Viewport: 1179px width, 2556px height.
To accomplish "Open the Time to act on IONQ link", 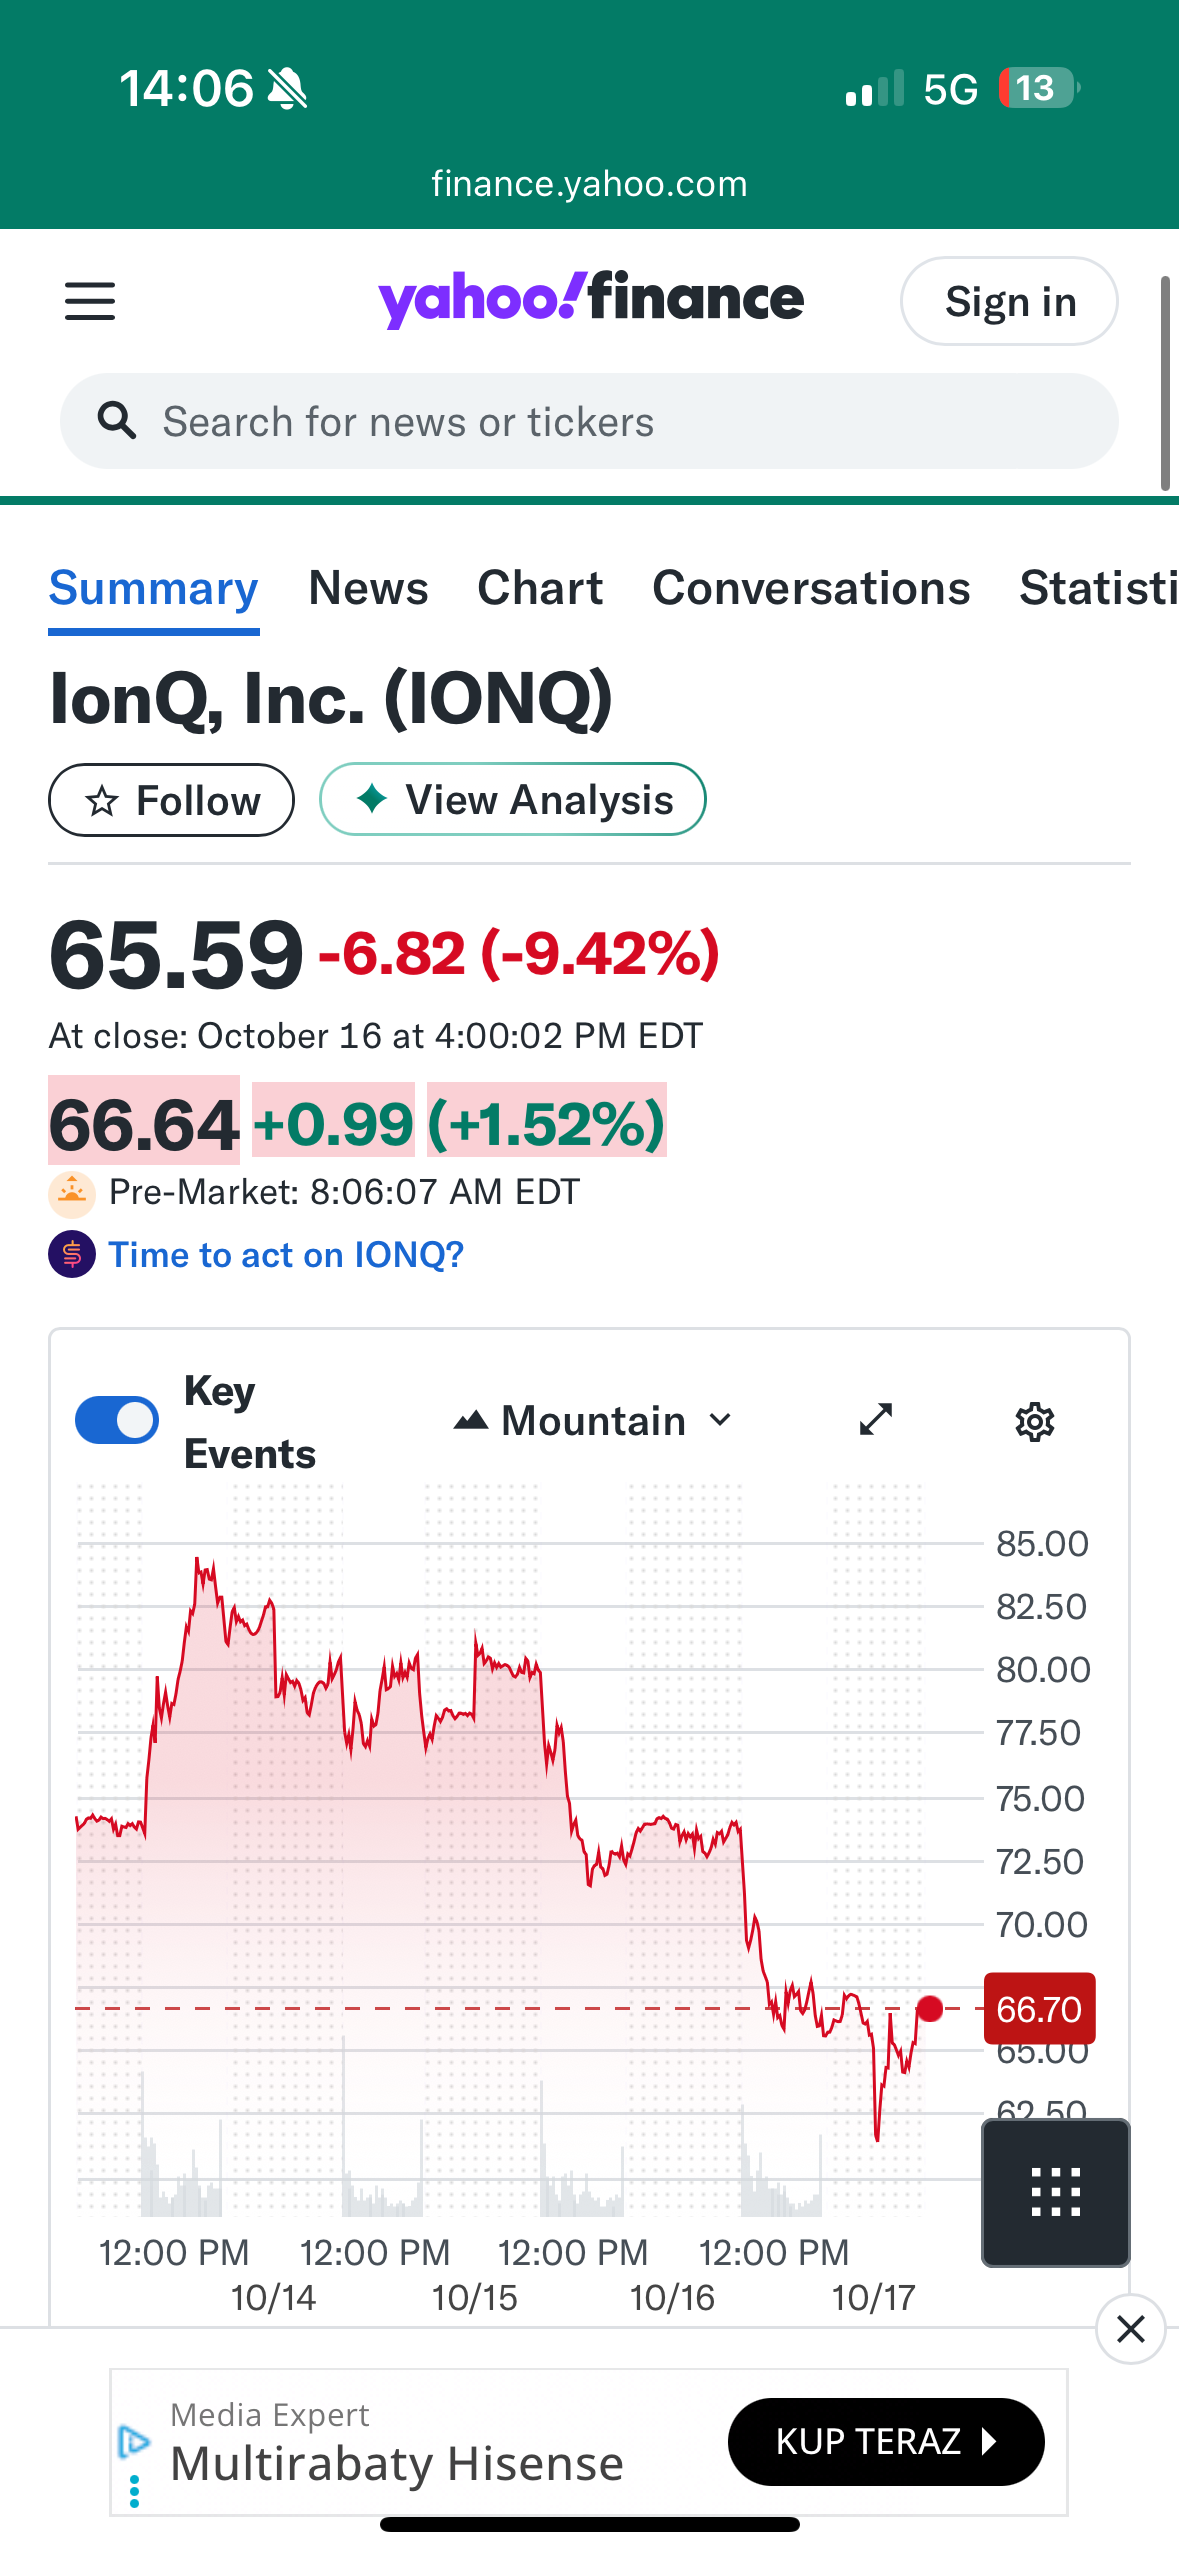I will [286, 1255].
